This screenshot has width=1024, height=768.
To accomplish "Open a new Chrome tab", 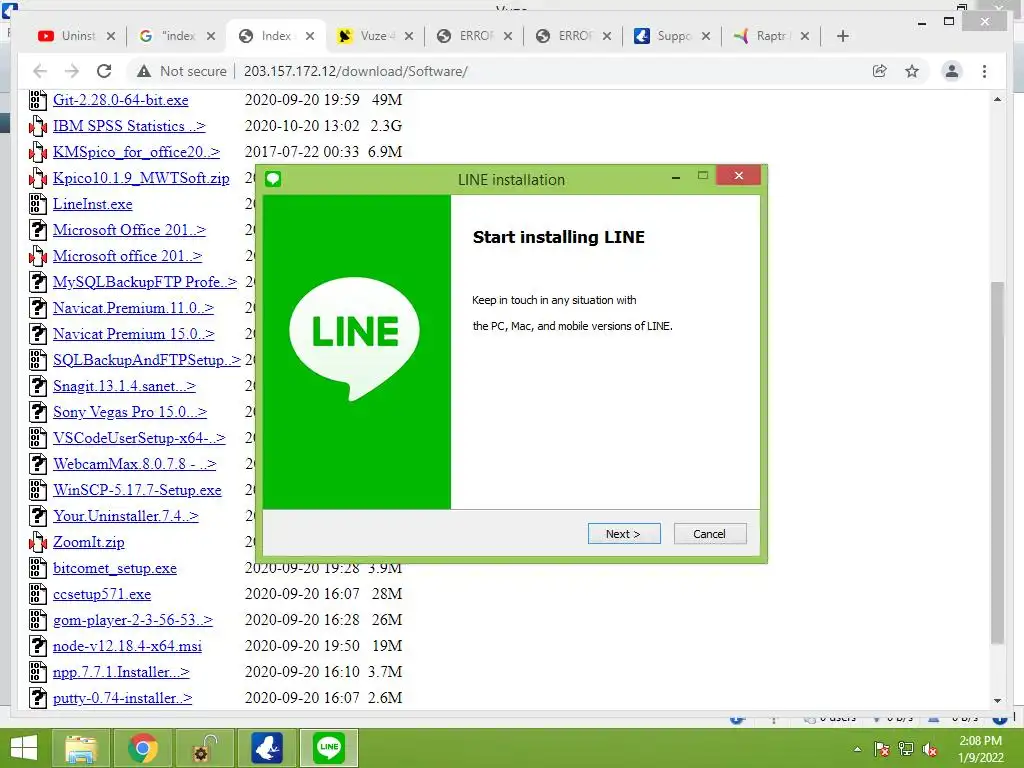I will point(842,36).
